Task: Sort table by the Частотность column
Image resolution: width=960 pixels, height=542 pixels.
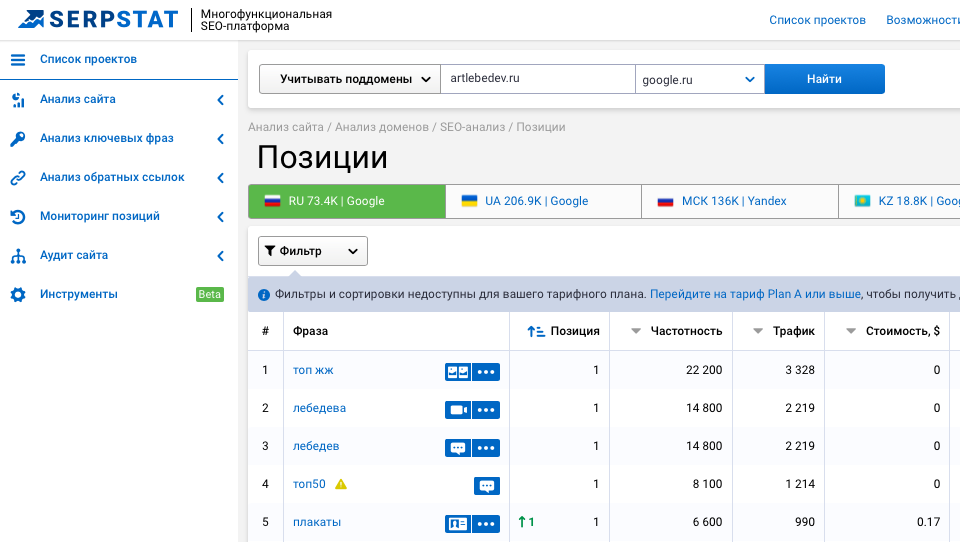Action: tap(676, 331)
